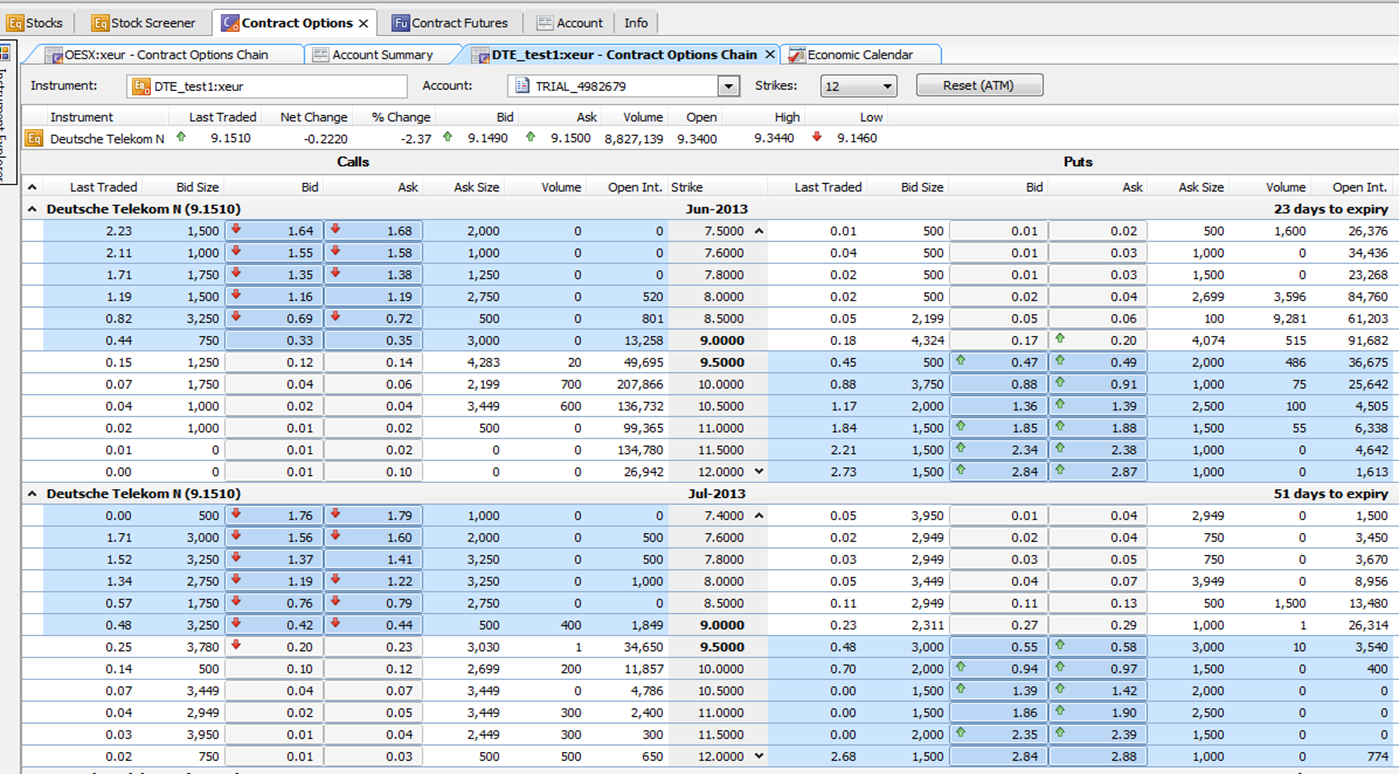The height and width of the screenshot is (774, 1399).
Task: Select the Contract Futures tab
Action: point(450,22)
